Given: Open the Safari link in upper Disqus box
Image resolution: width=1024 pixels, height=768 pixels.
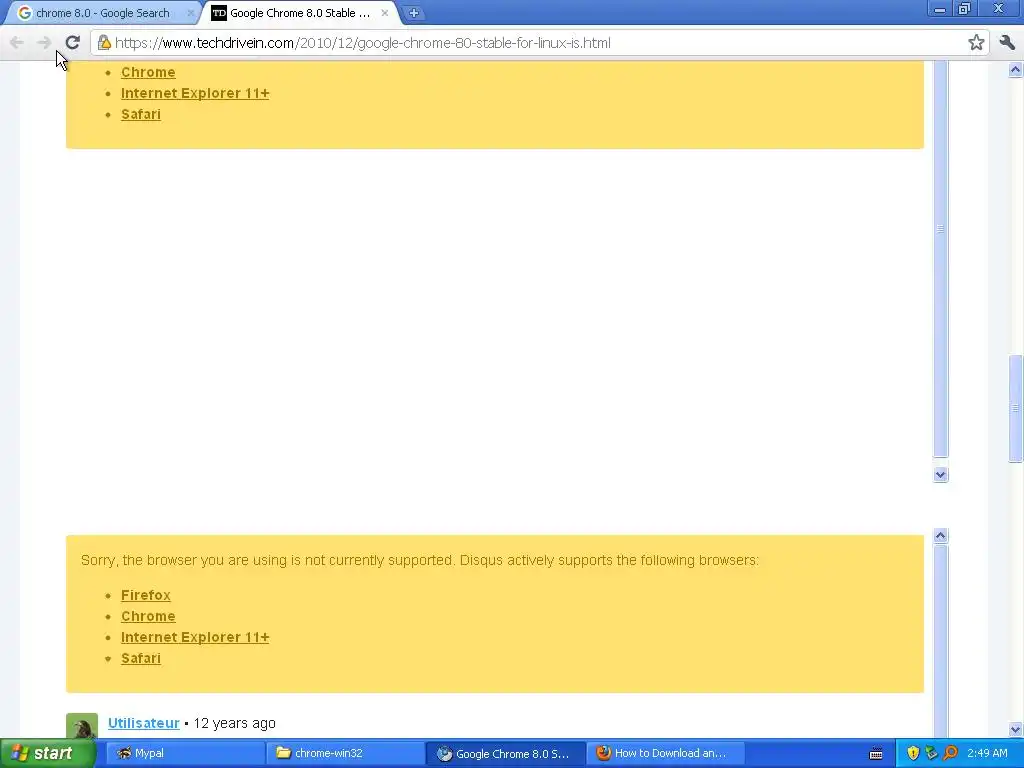Looking at the screenshot, I should click(140, 114).
